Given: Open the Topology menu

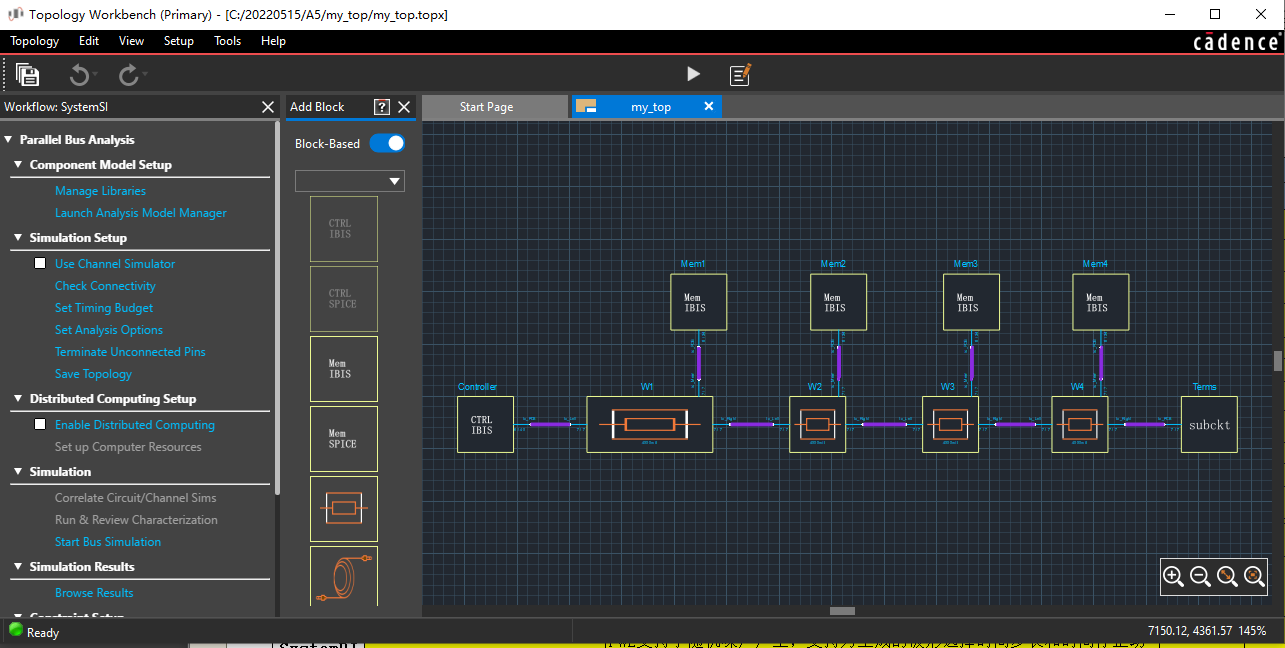Looking at the screenshot, I should point(35,41).
